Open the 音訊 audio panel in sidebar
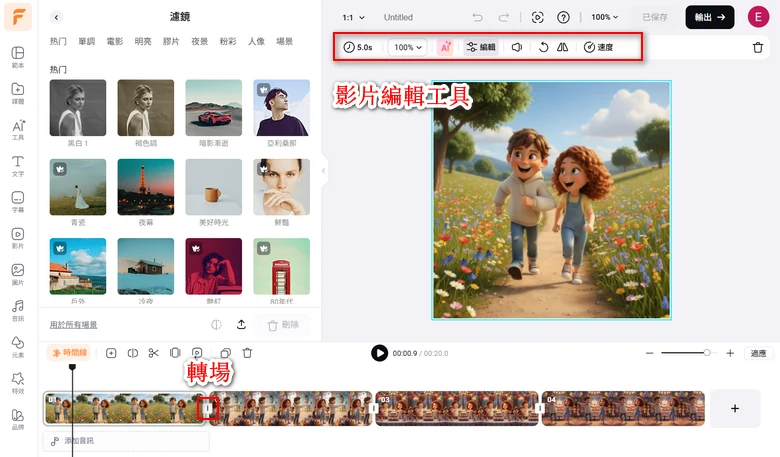The height and width of the screenshot is (457, 780). point(17,311)
